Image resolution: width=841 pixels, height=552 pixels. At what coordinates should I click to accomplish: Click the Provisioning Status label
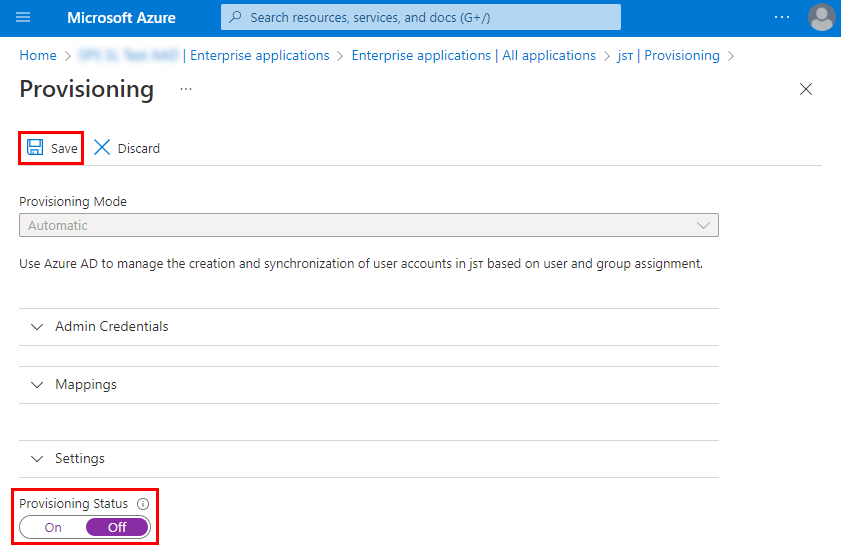click(73, 504)
